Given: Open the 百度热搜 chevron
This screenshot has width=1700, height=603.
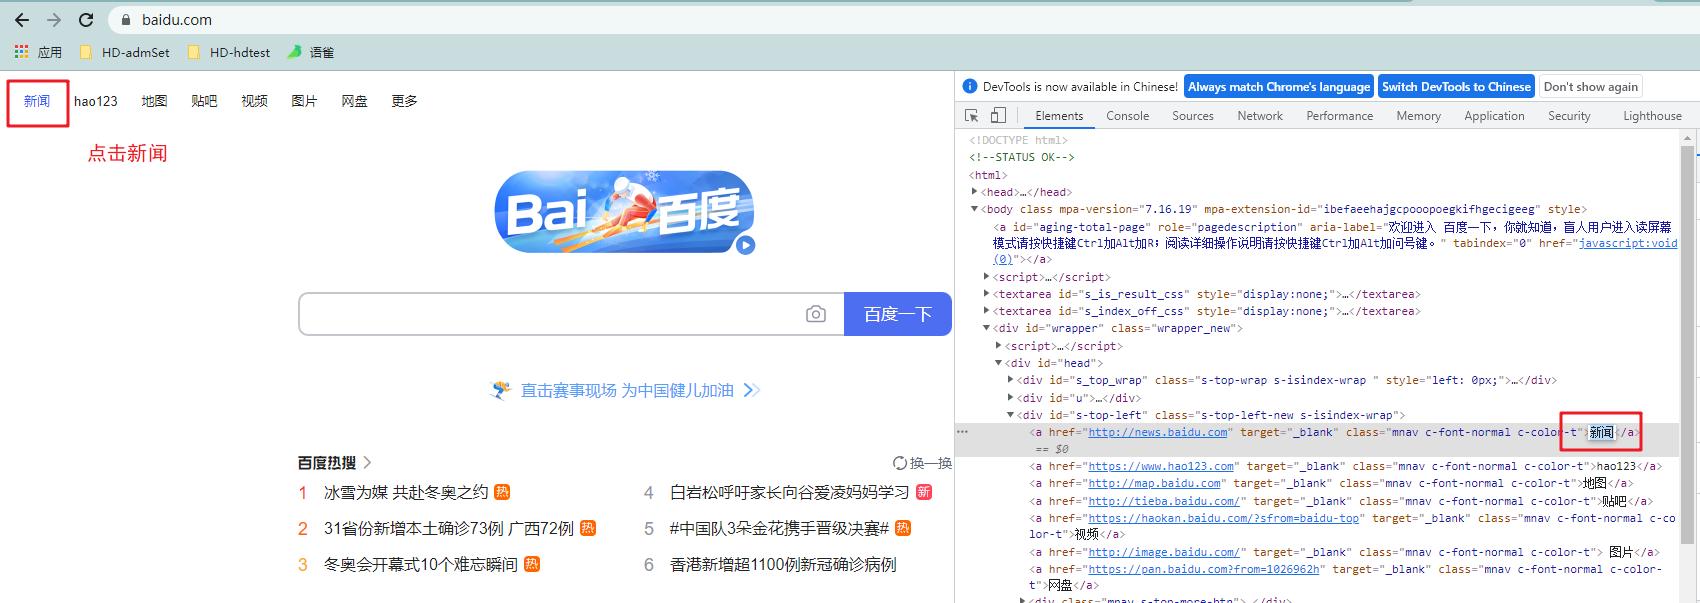Looking at the screenshot, I should pos(367,462).
